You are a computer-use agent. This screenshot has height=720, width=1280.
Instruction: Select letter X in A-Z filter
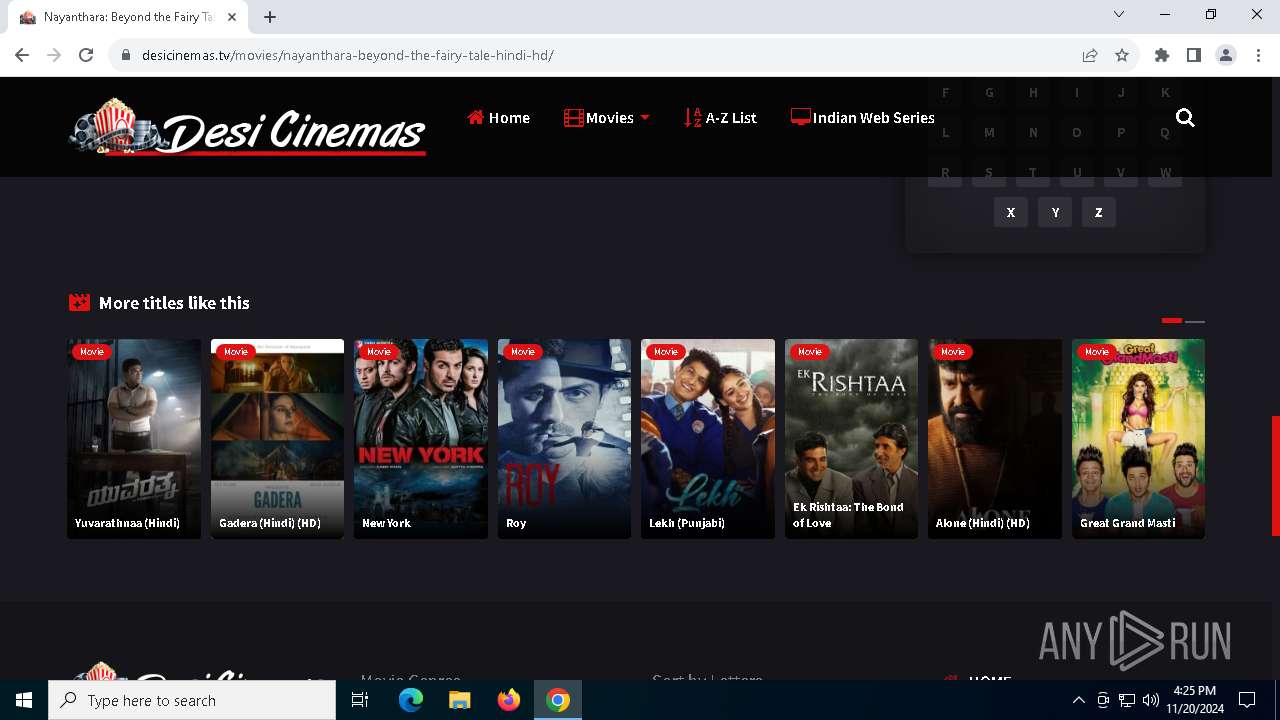[x=1011, y=212]
